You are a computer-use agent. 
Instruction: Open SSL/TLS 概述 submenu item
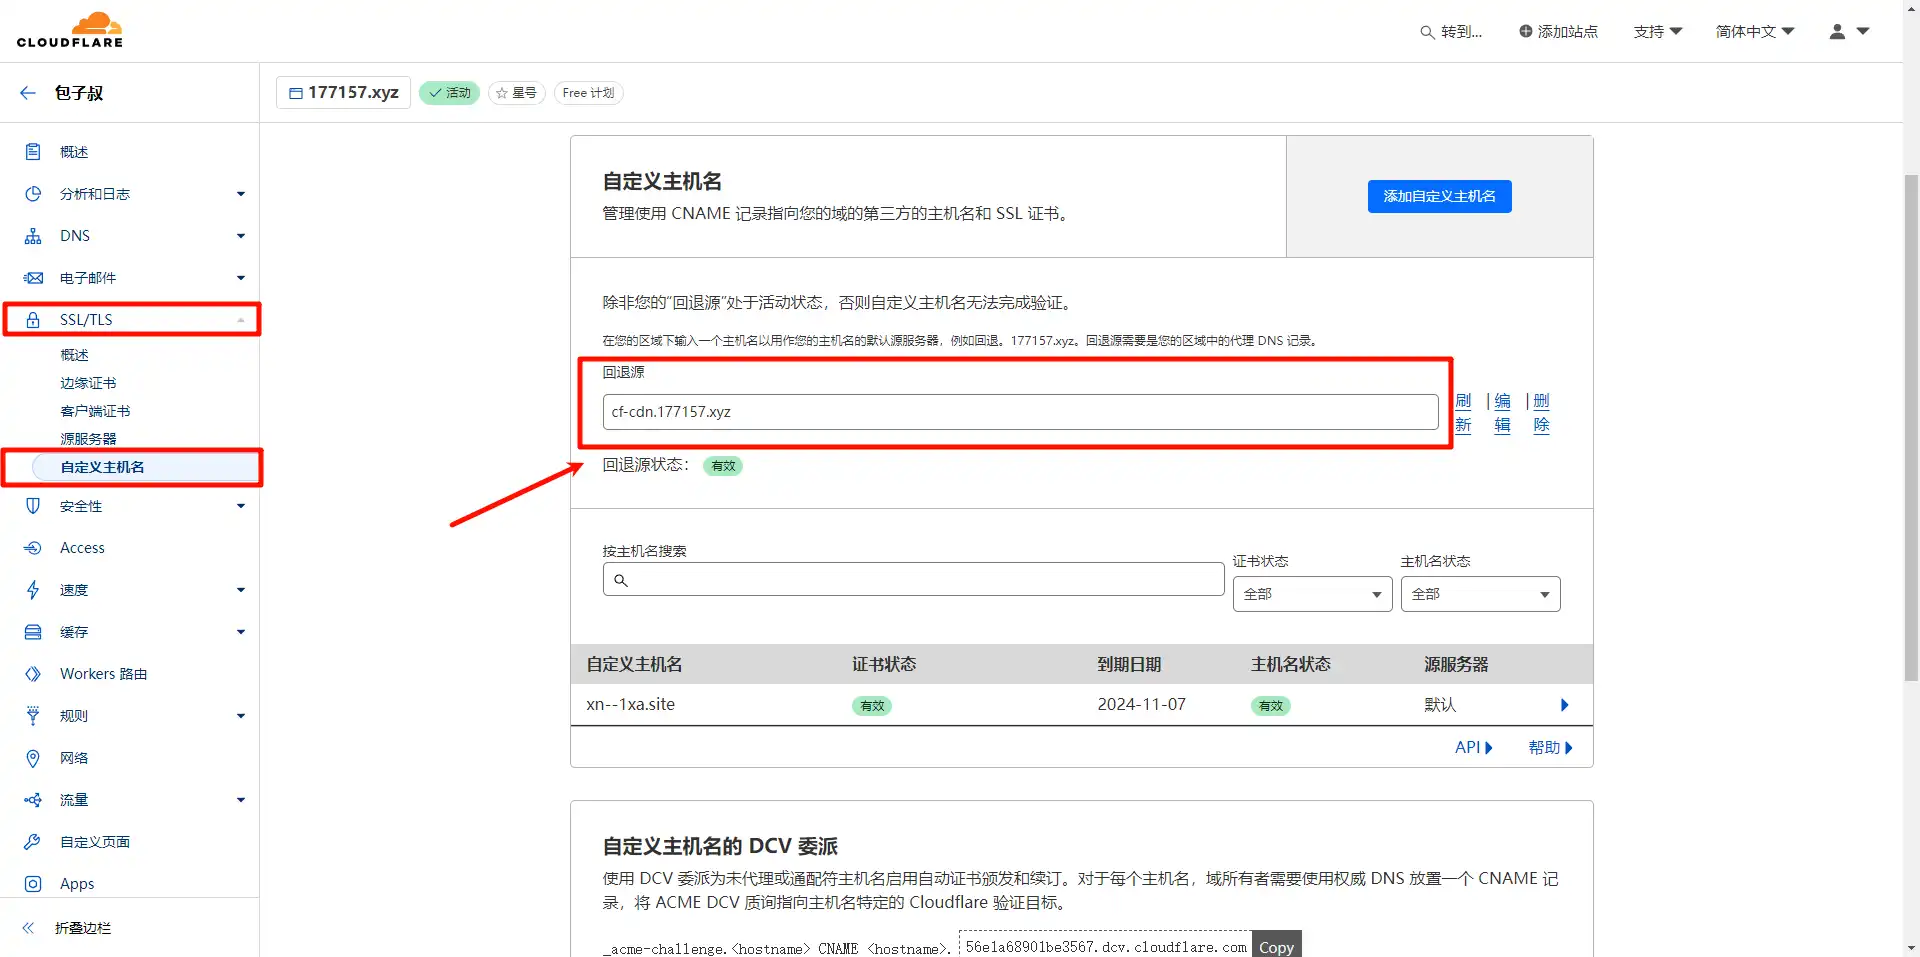74,355
